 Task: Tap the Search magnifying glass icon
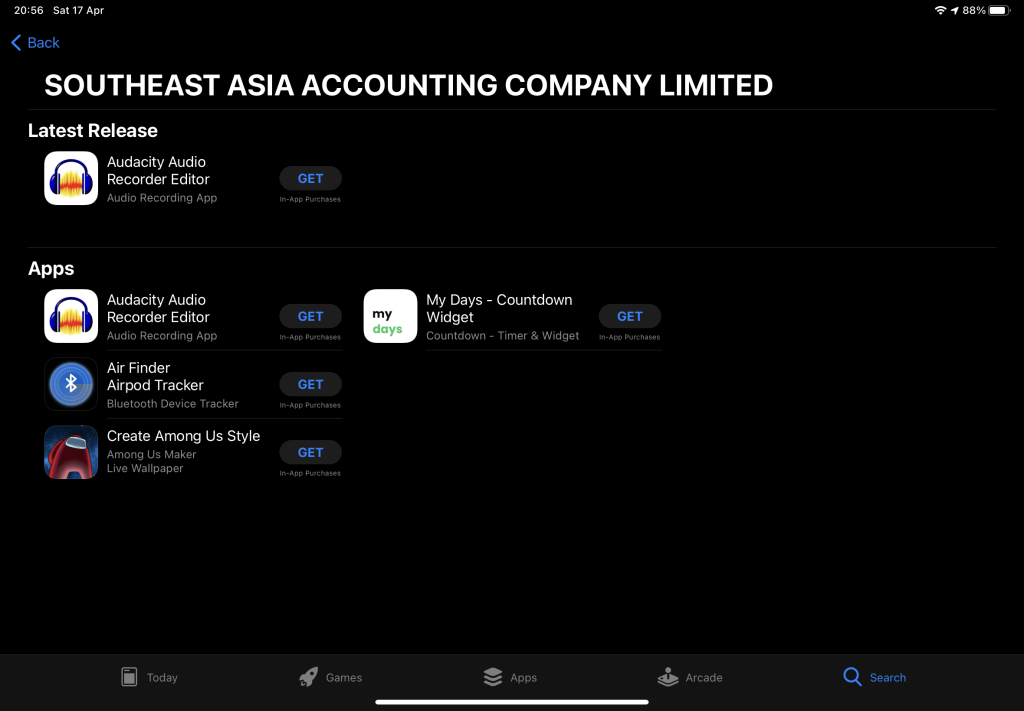851,677
